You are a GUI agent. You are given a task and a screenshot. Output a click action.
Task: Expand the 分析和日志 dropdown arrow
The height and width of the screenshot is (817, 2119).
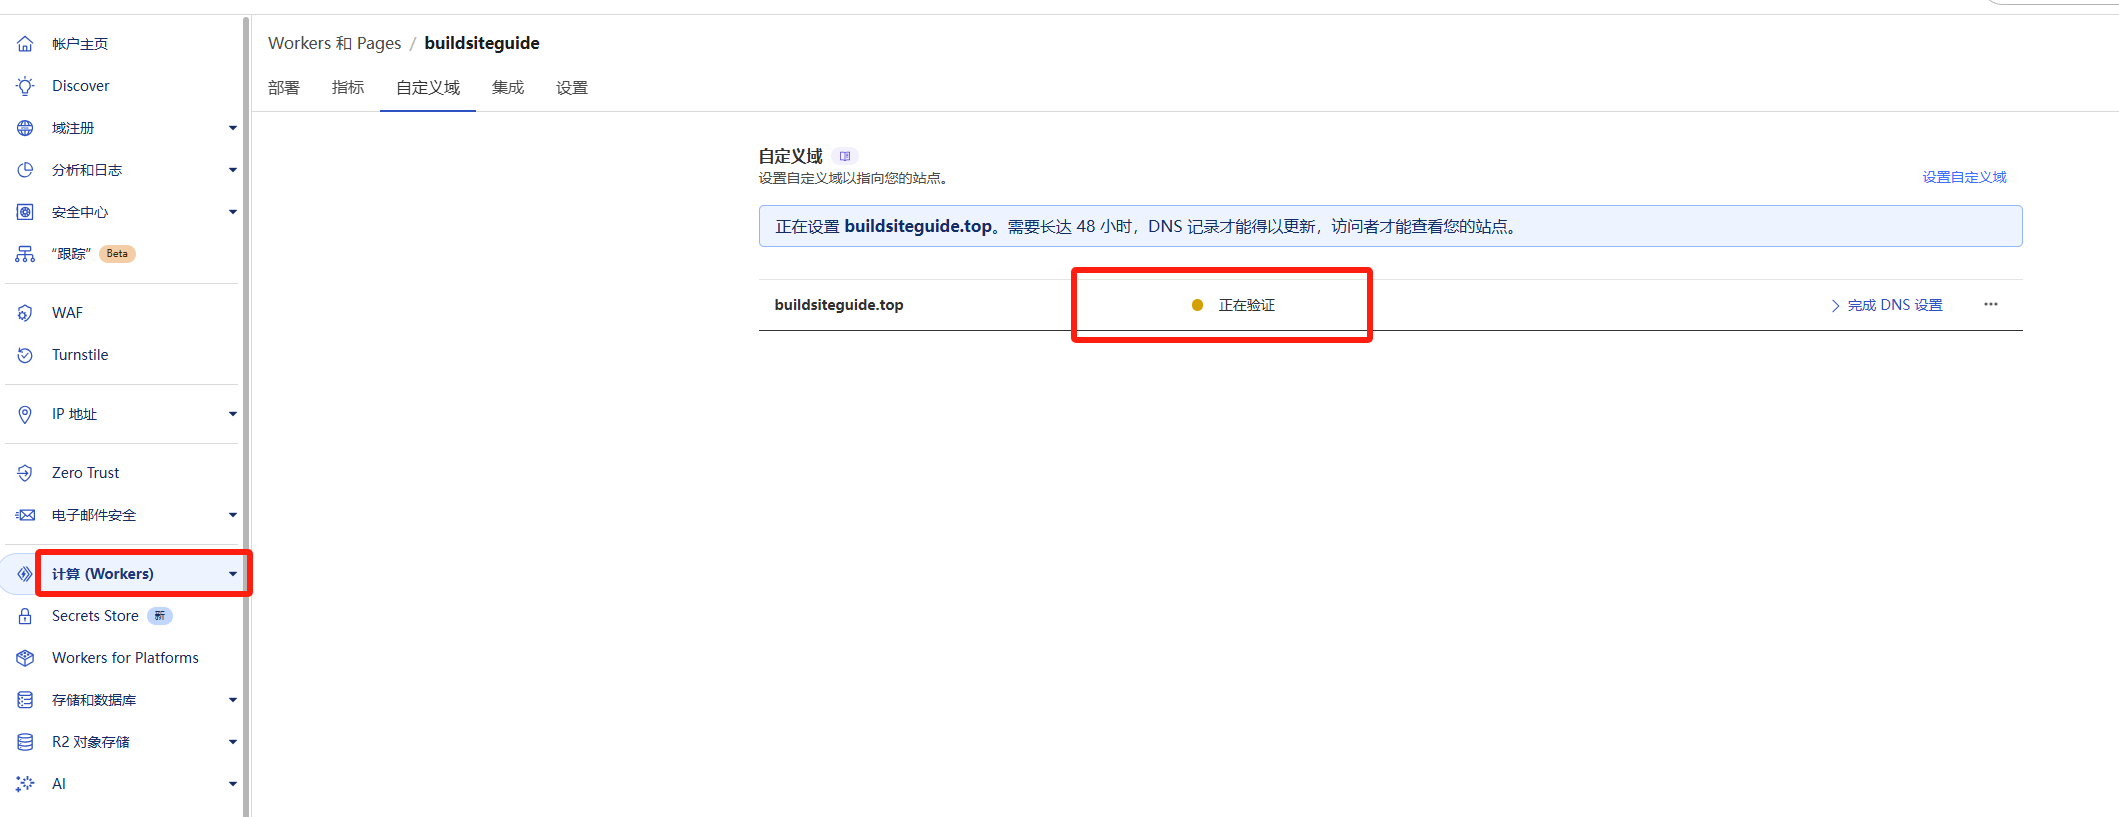[x=232, y=170]
